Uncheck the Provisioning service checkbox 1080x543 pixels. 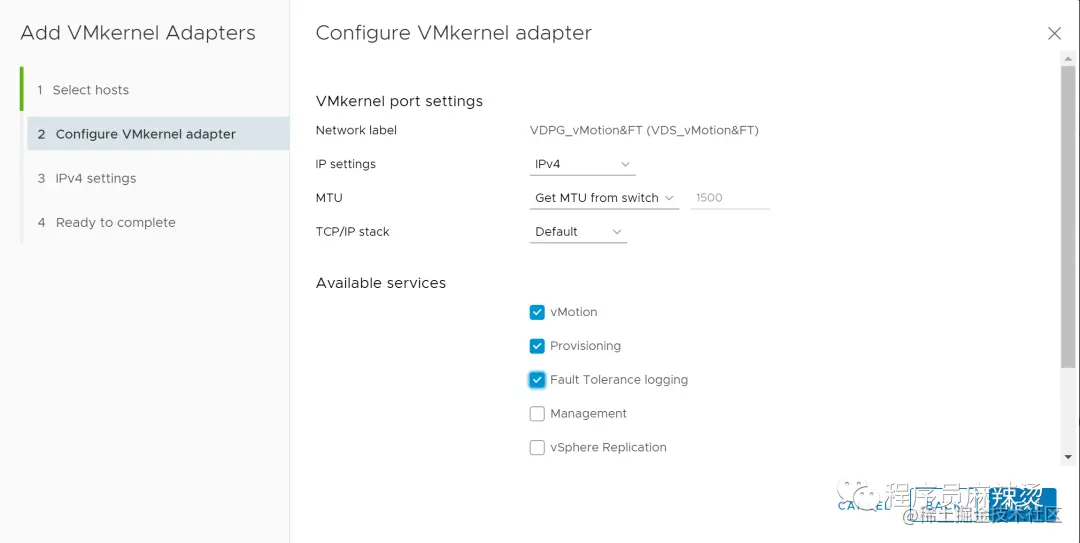(537, 346)
